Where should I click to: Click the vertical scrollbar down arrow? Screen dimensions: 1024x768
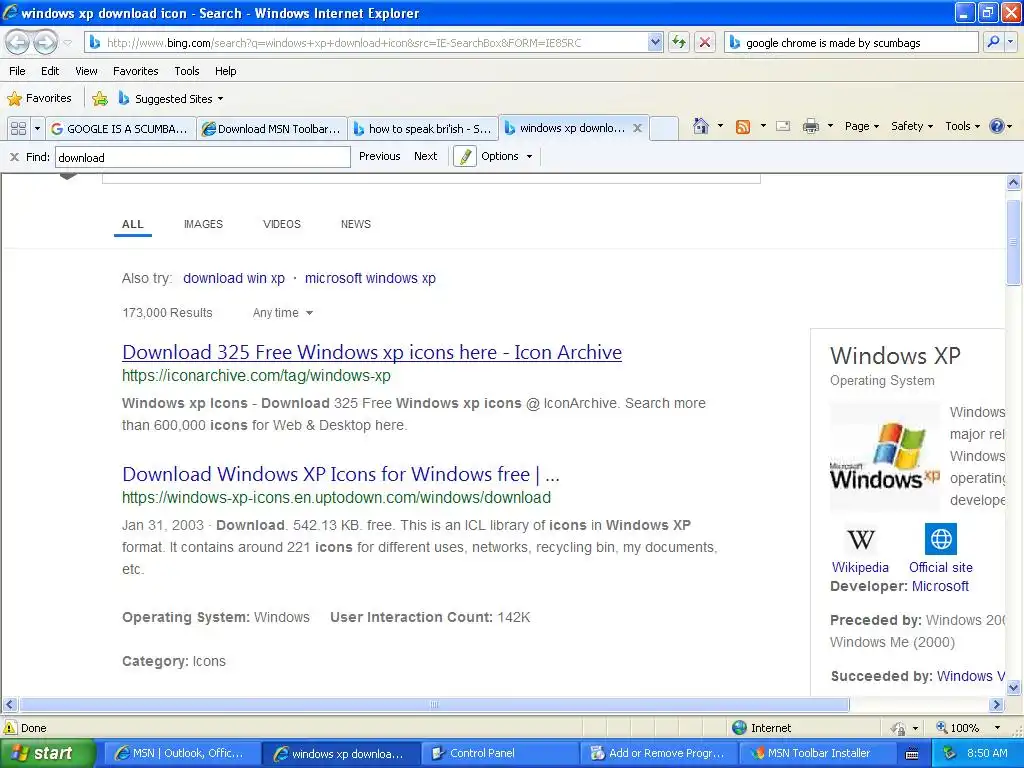click(x=1014, y=687)
